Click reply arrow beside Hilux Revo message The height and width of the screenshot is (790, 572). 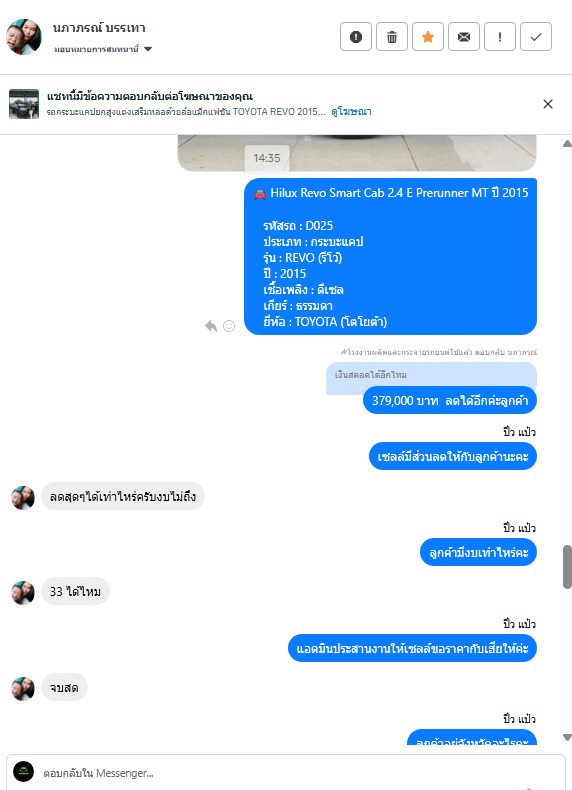(211, 326)
